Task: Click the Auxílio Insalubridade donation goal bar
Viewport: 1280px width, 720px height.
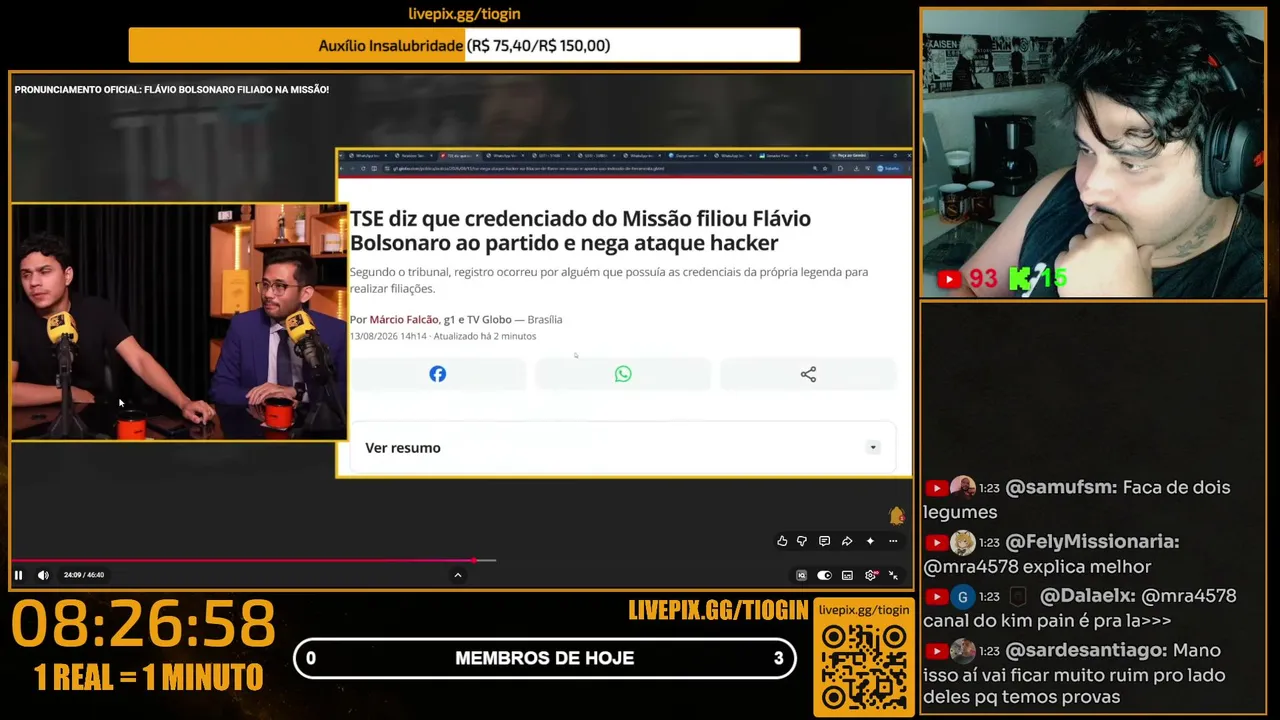Action: point(464,45)
